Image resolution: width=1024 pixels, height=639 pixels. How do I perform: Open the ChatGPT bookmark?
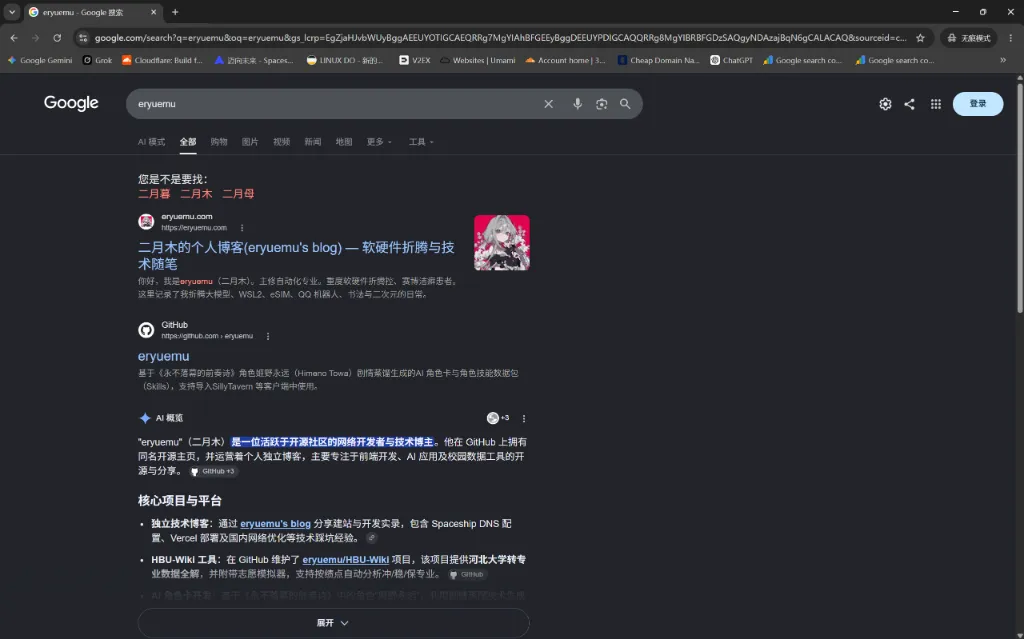click(731, 60)
